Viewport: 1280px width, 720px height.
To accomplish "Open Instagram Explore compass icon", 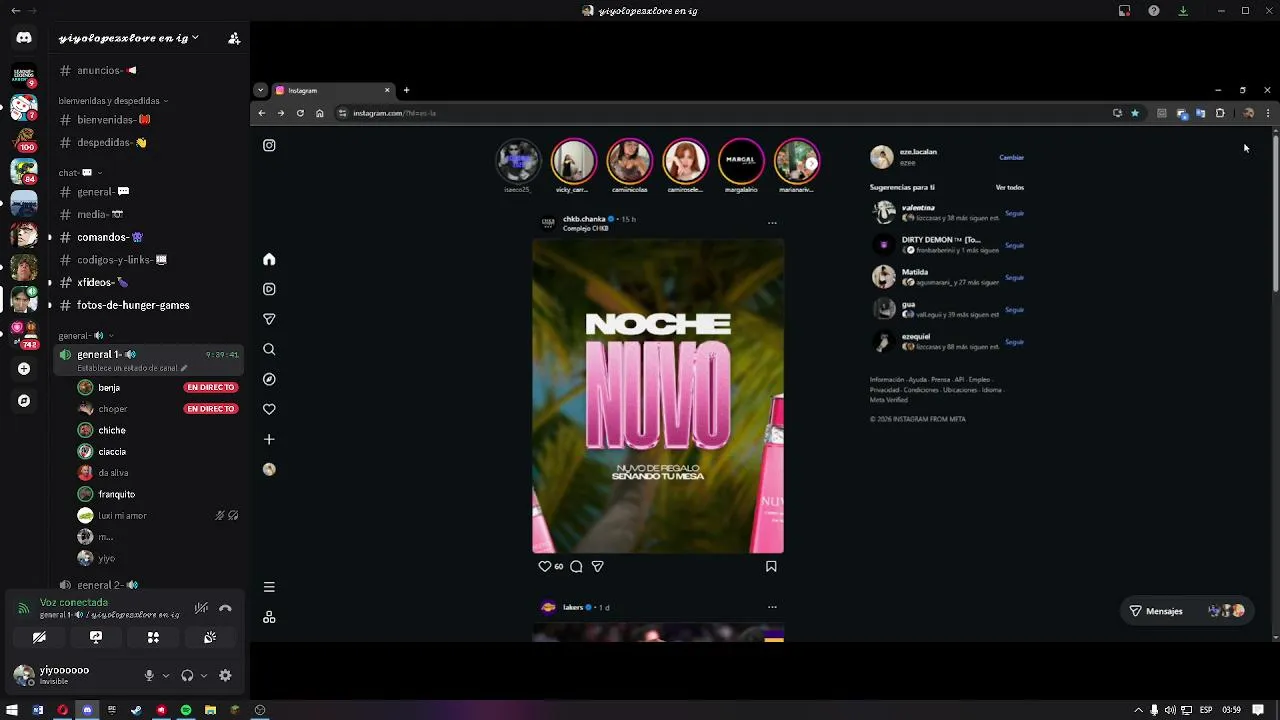I will click(x=269, y=379).
